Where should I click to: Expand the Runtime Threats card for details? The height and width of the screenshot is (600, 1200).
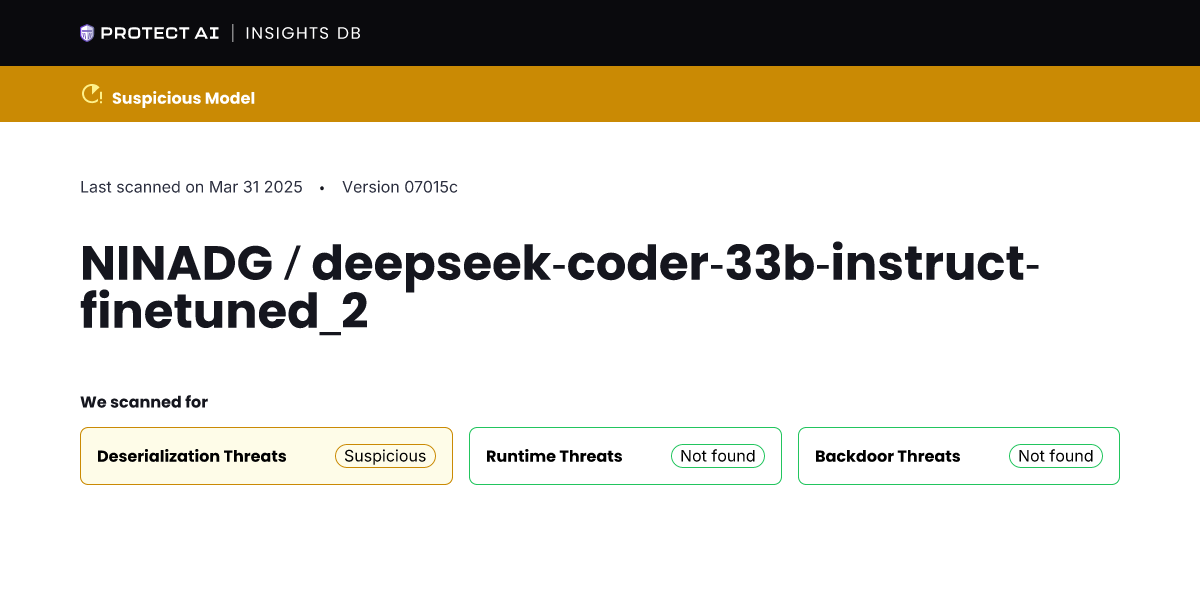625,456
